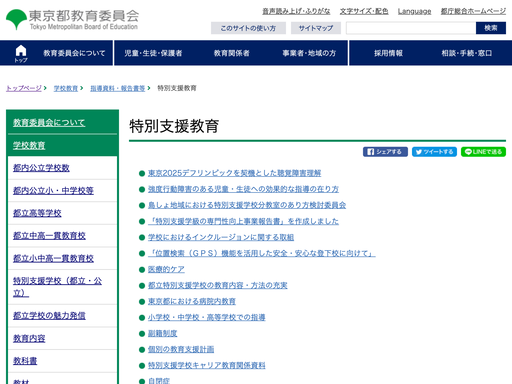The width and height of the screenshot is (512, 384).
Task: Open 相談・手続・窓口 nav menu
Action: click(467, 53)
